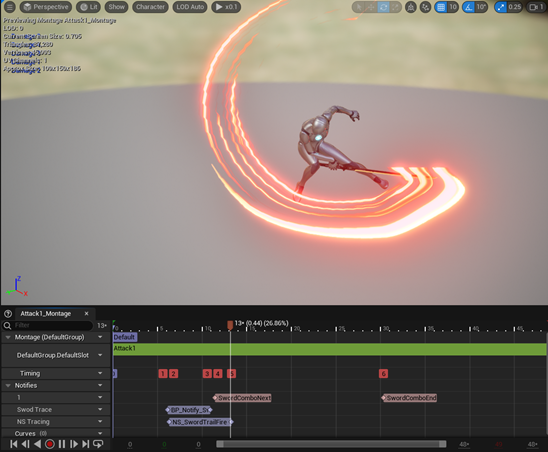Select the scale transform tool
This screenshot has height=452, width=548.
point(395,7)
